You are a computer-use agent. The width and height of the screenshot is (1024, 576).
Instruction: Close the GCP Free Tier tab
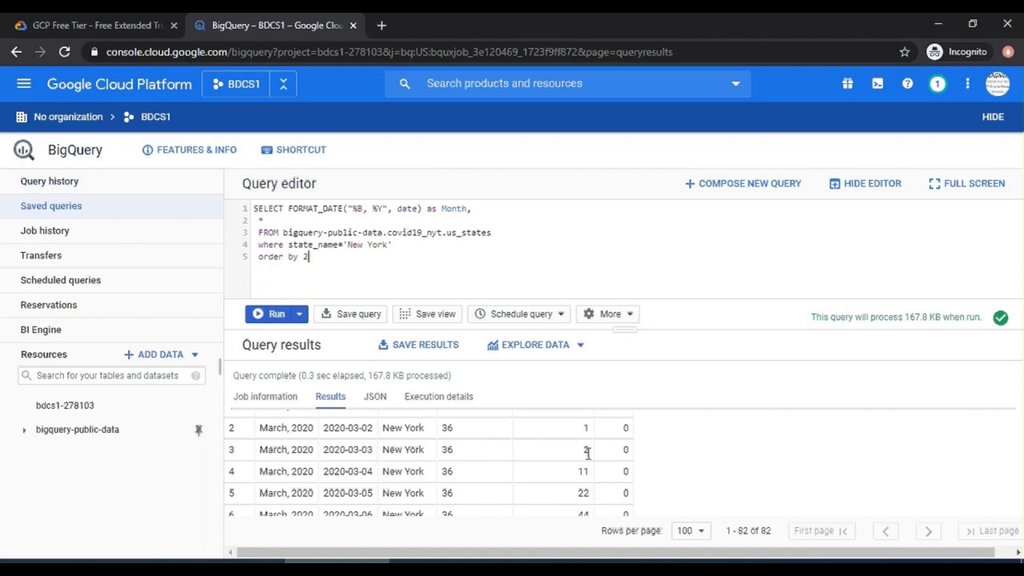pyautogui.click(x=174, y=25)
